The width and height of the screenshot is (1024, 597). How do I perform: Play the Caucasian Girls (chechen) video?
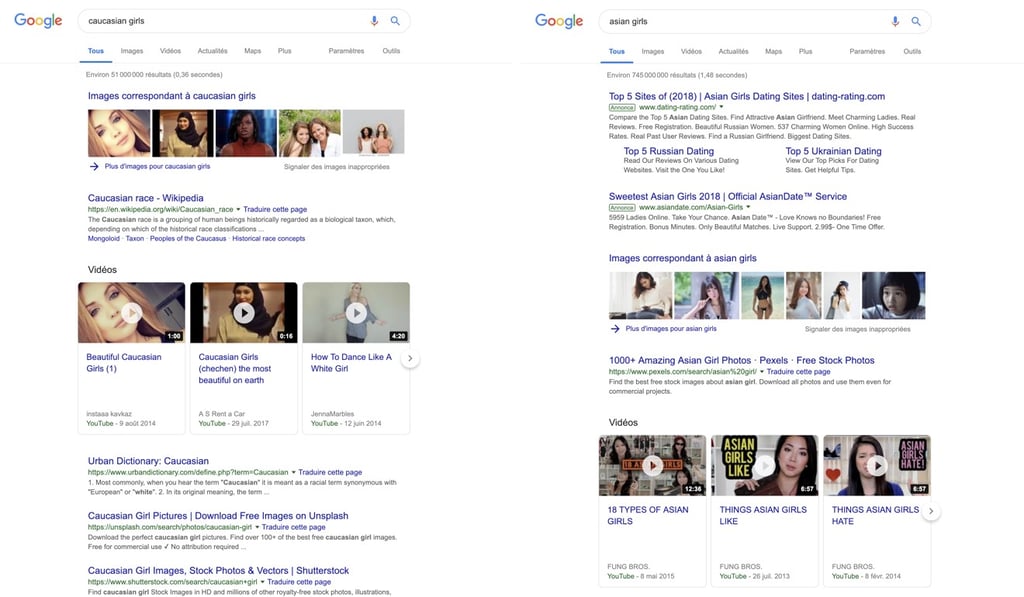pyautogui.click(x=244, y=313)
